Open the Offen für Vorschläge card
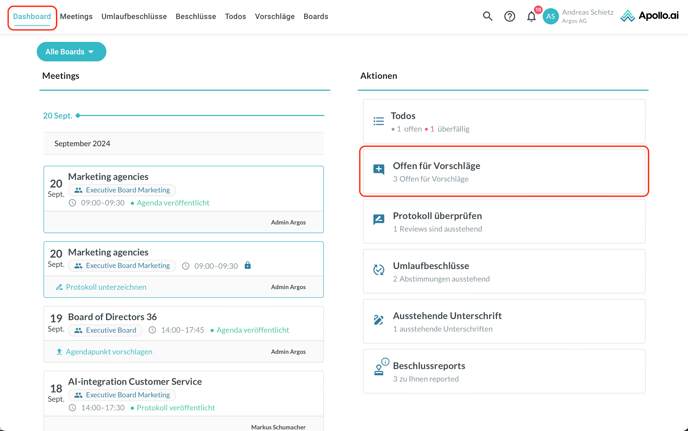Viewport: 688px width, 431px height. tap(504, 171)
